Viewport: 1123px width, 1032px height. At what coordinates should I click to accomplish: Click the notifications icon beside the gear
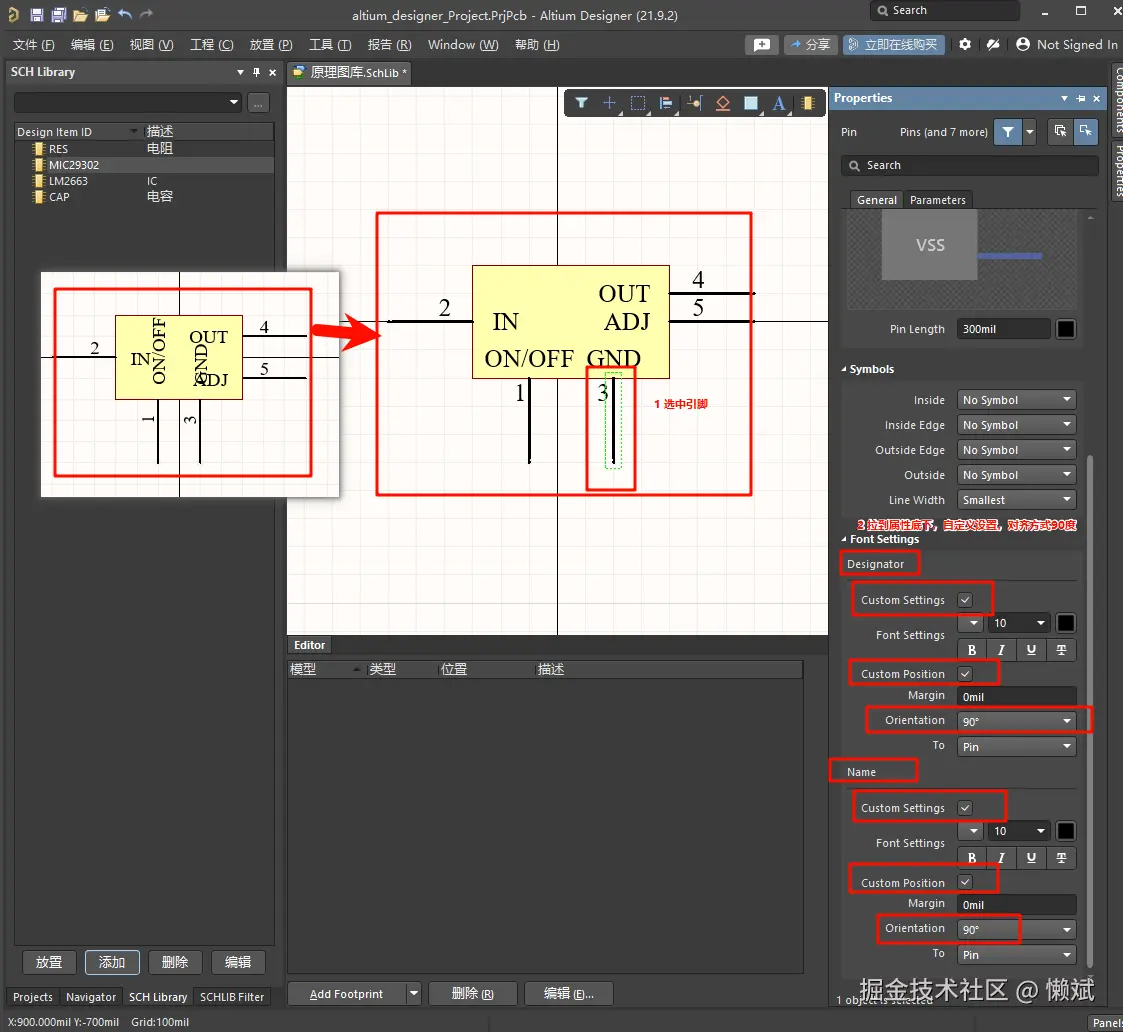993,44
